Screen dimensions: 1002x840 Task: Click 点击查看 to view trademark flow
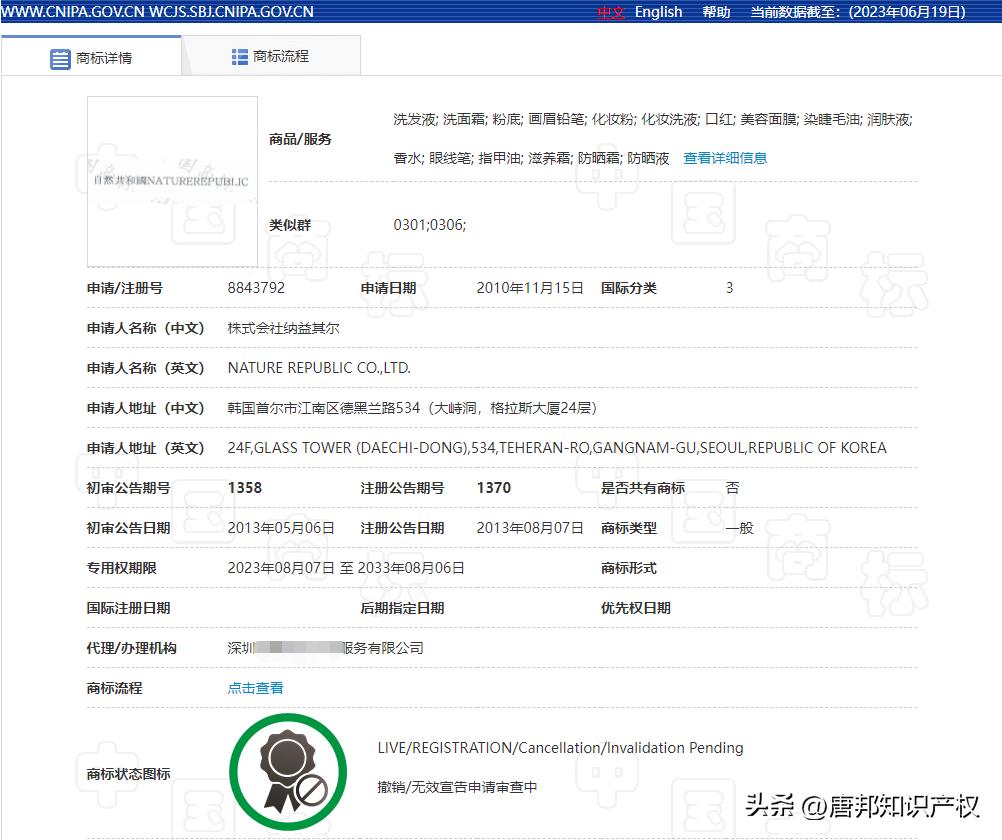[x=254, y=687]
